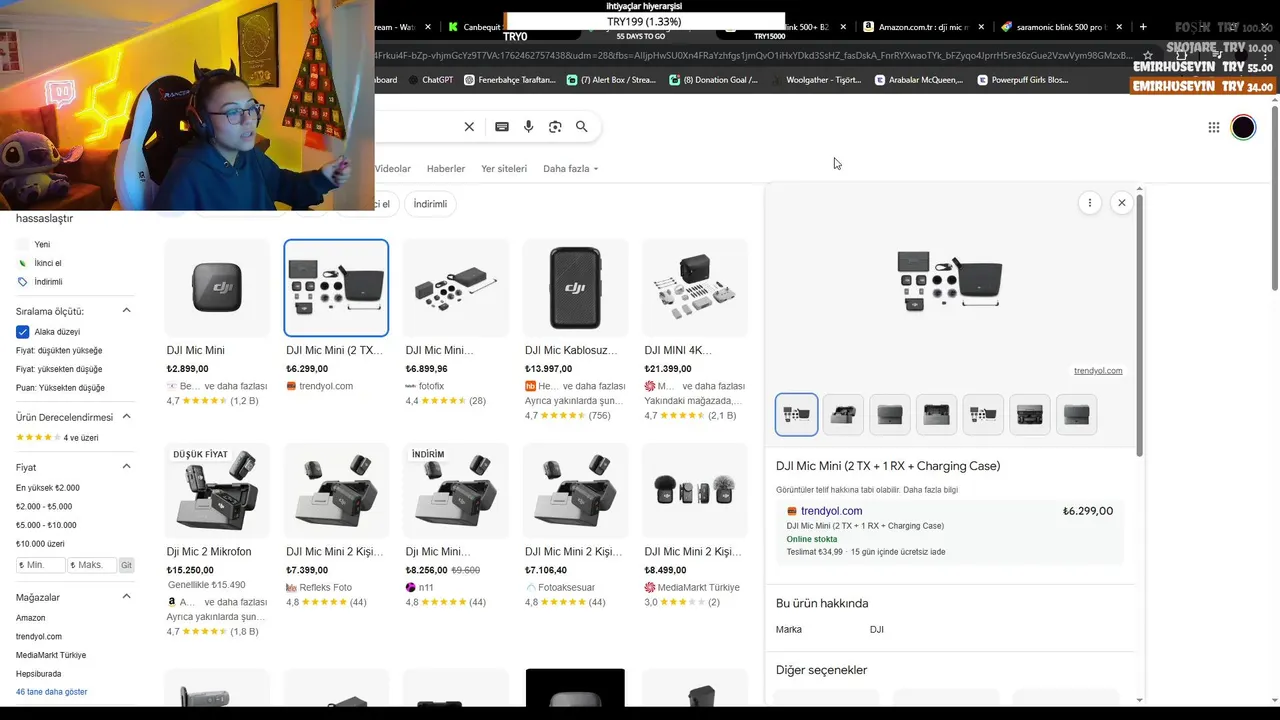
Task: Click the Maks. price input field
Action: coord(93,565)
